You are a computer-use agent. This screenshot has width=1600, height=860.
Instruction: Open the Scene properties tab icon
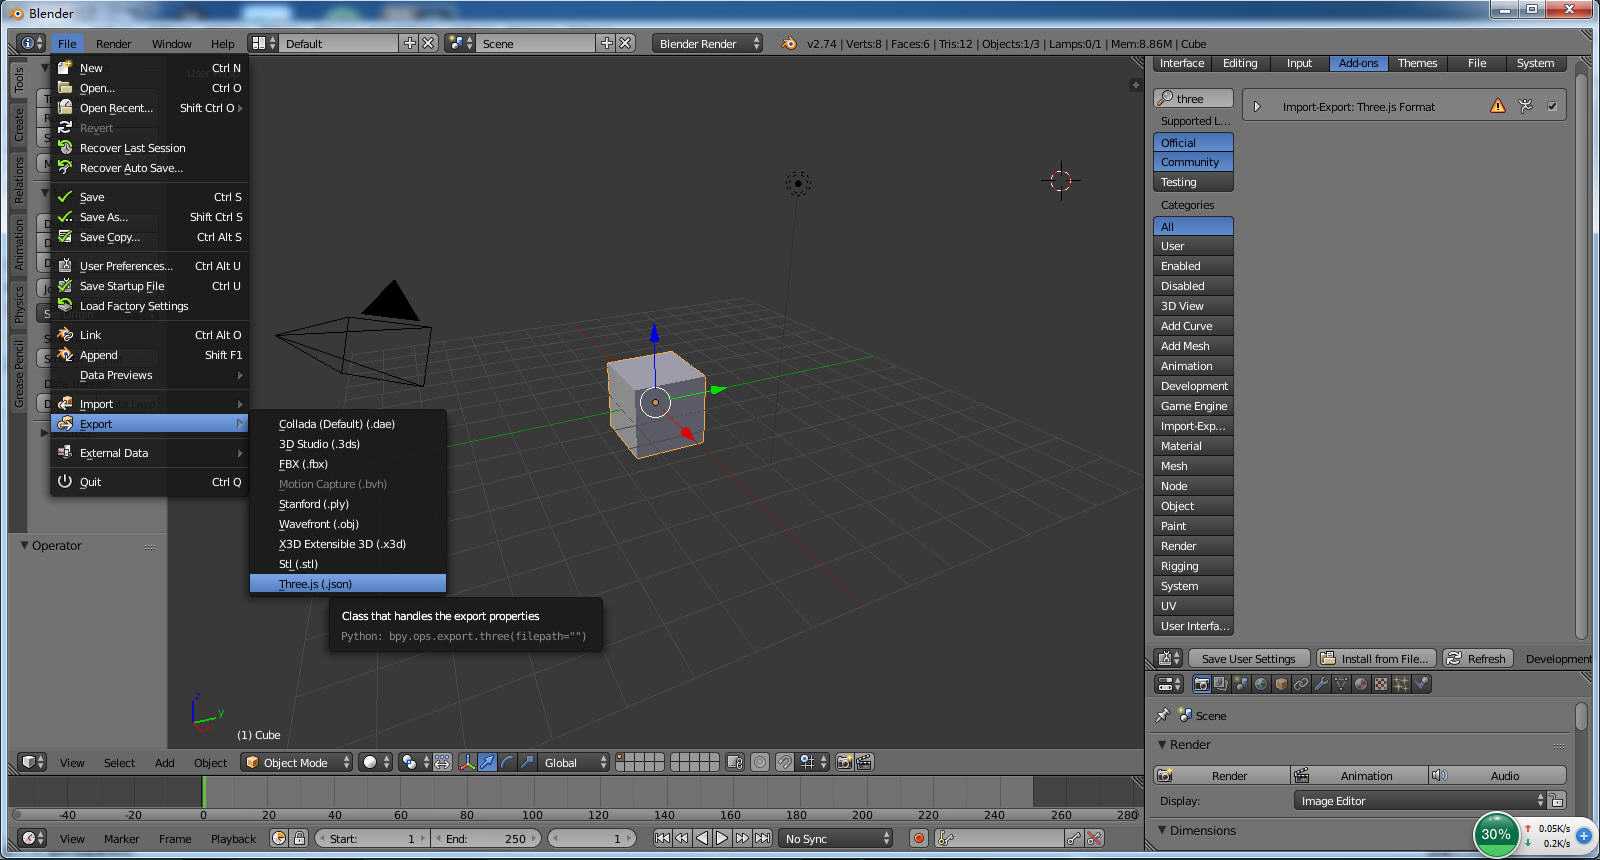[1241, 684]
